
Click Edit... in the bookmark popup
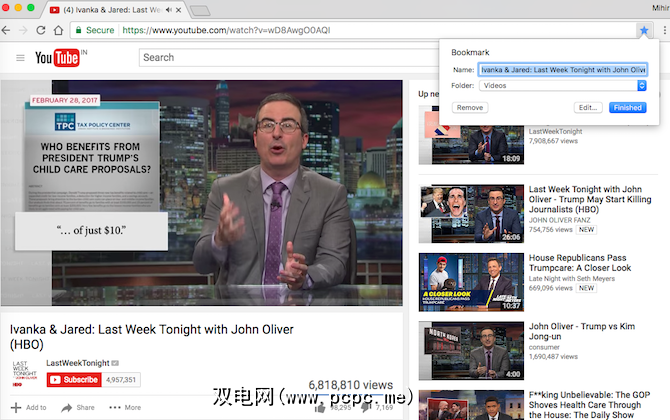pyautogui.click(x=588, y=108)
